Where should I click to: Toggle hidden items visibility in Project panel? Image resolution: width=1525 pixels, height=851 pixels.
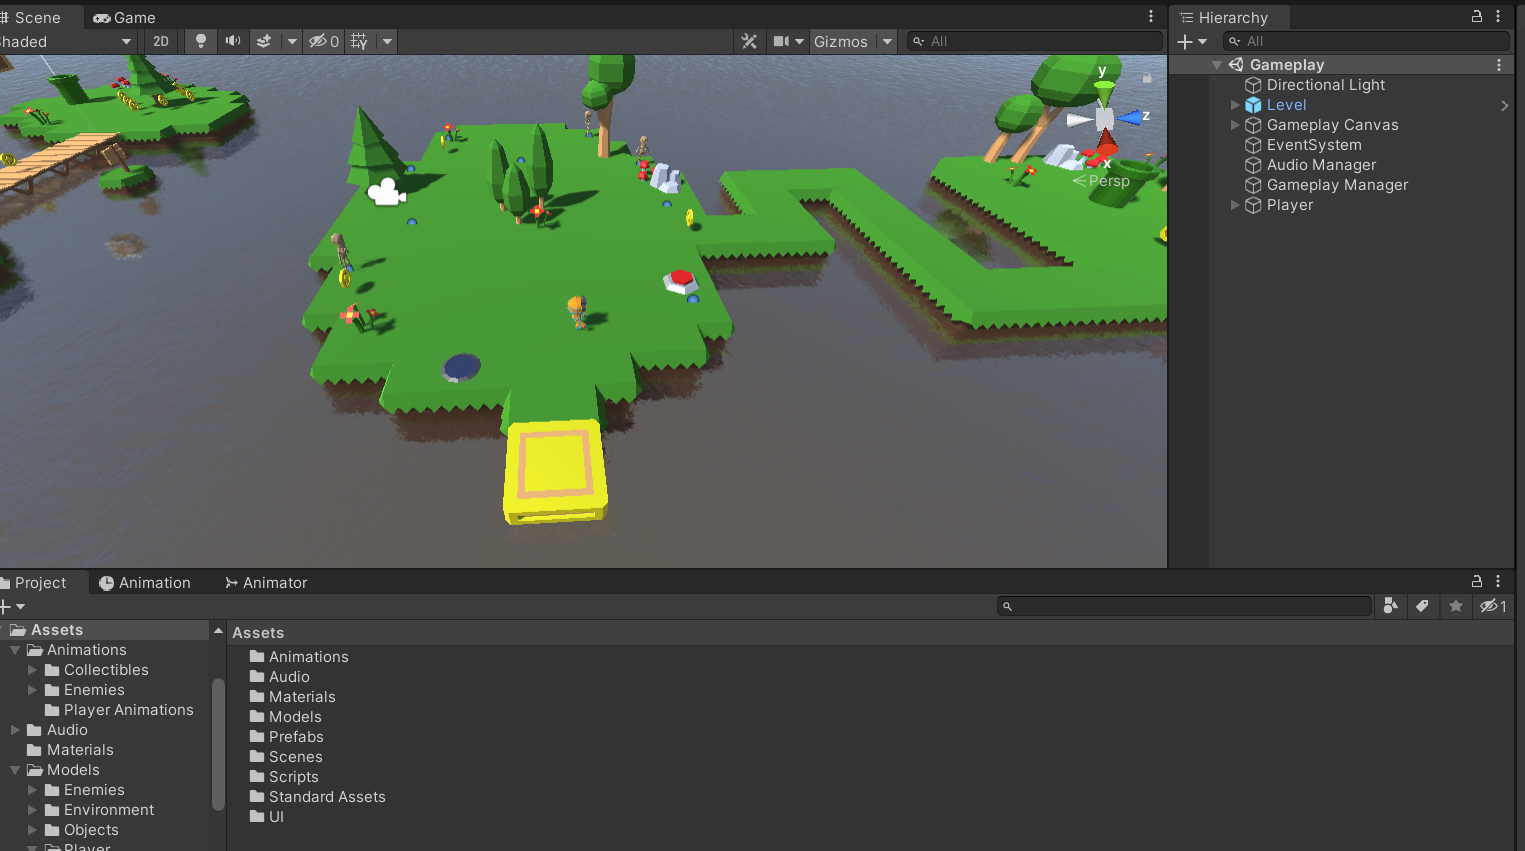pyautogui.click(x=1487, y=606)
